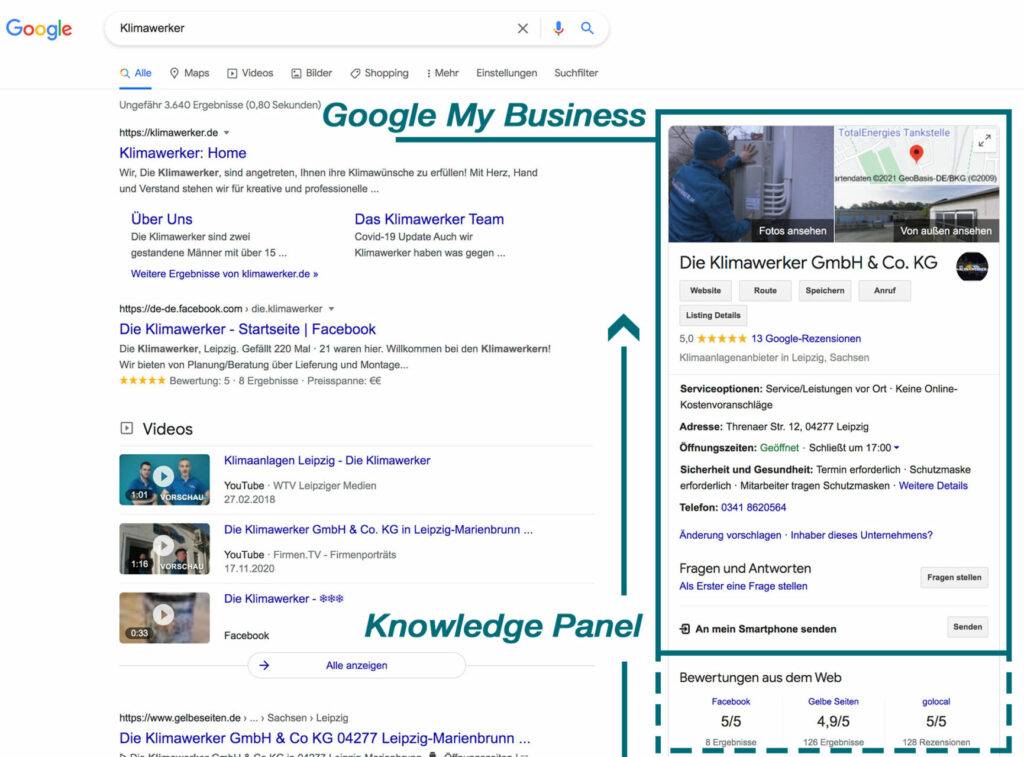Screen dimensions: 1024x757
Task: Switch to the Shopping tab
Action: (379, 73)
